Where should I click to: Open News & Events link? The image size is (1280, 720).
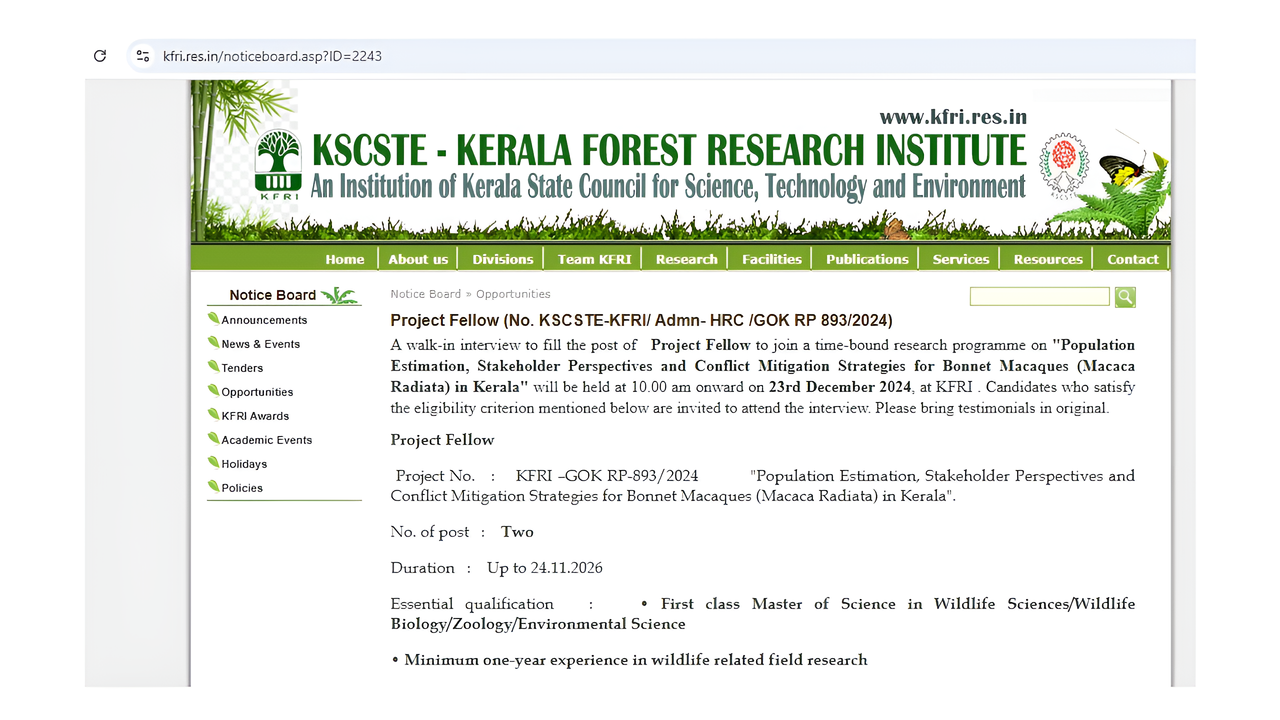[261, 344]
